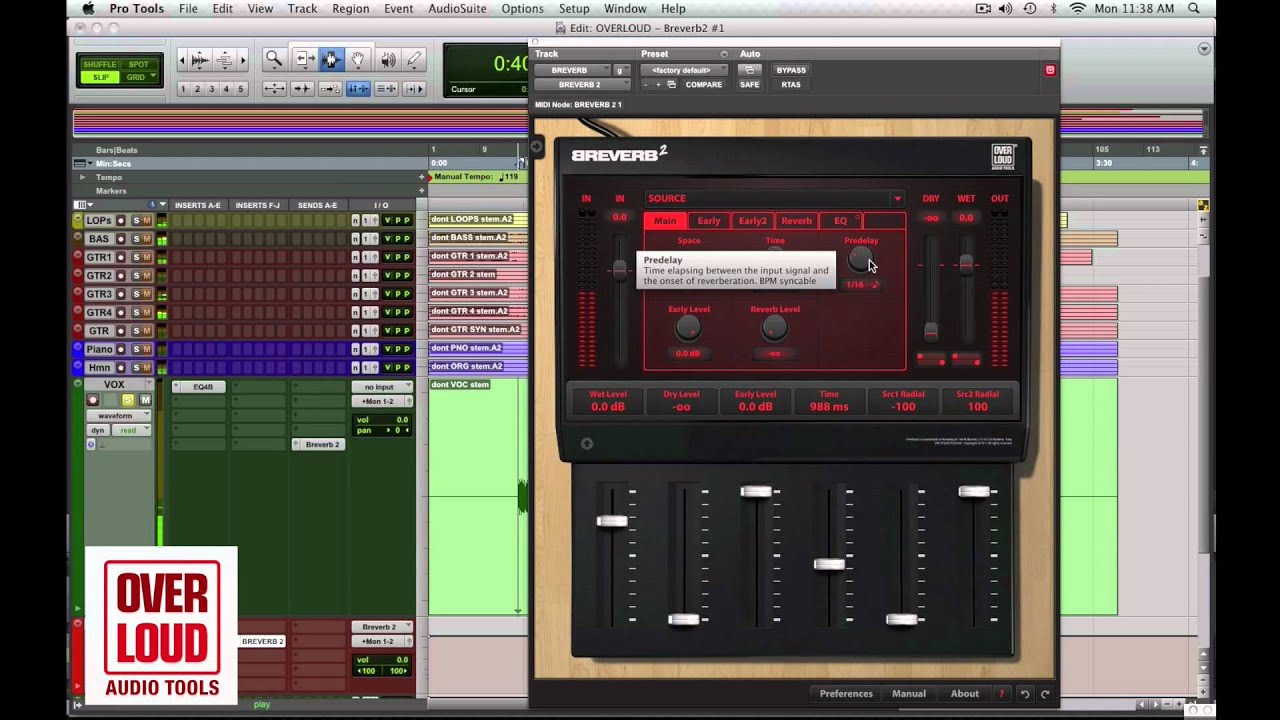Enable SHUFFLE edit mode
Image resolution: width=1280 pixels, height=720 pixels.
point(99,65)
